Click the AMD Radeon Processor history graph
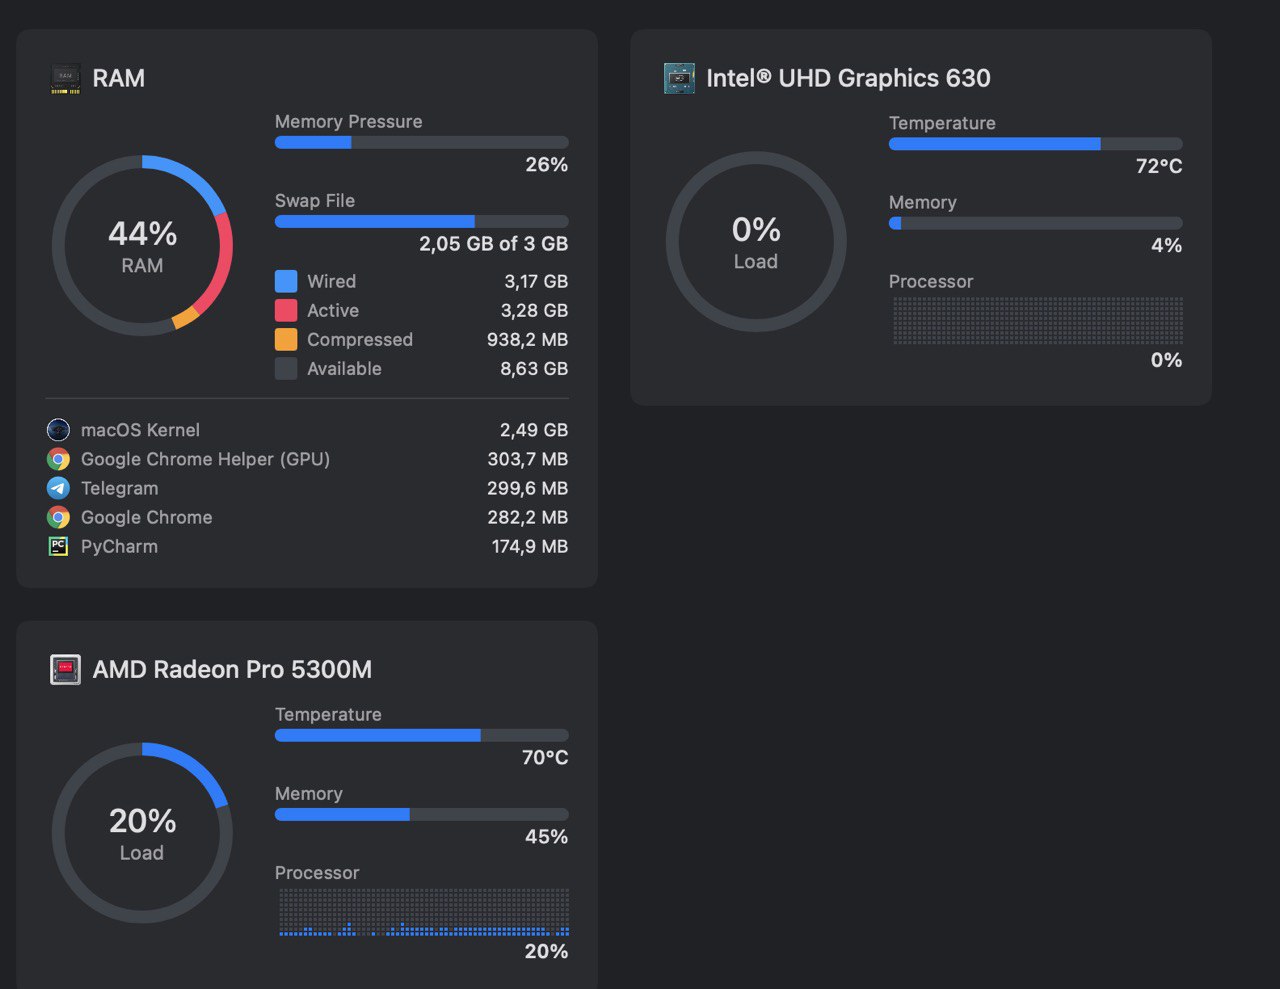 [x=424, y=912]
